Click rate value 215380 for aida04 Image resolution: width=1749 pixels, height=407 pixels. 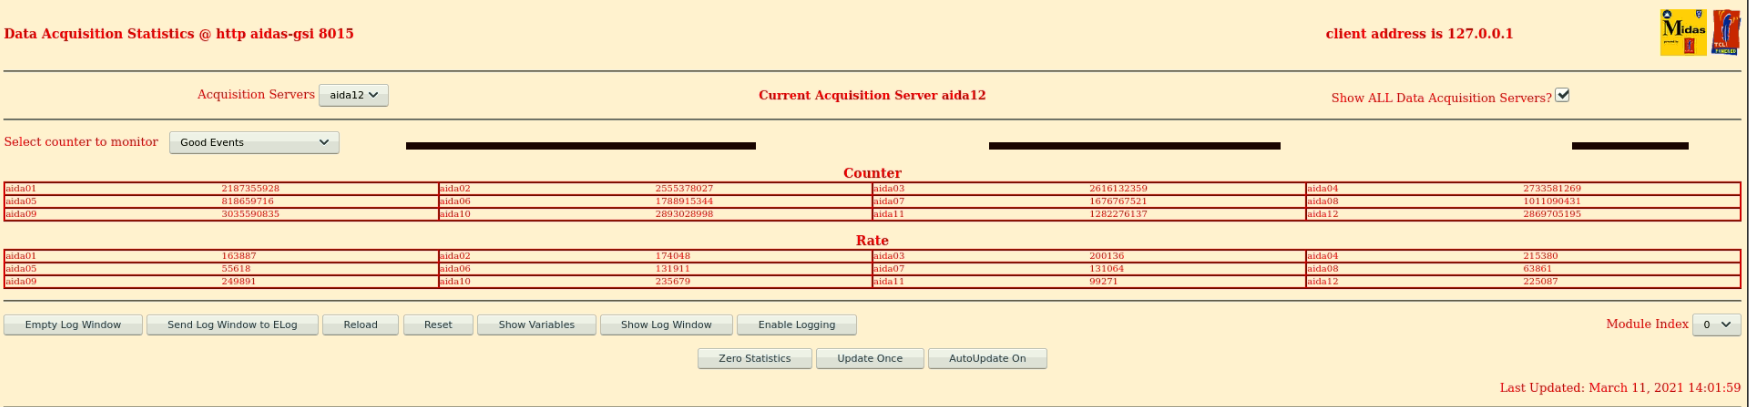[1540, 256]
